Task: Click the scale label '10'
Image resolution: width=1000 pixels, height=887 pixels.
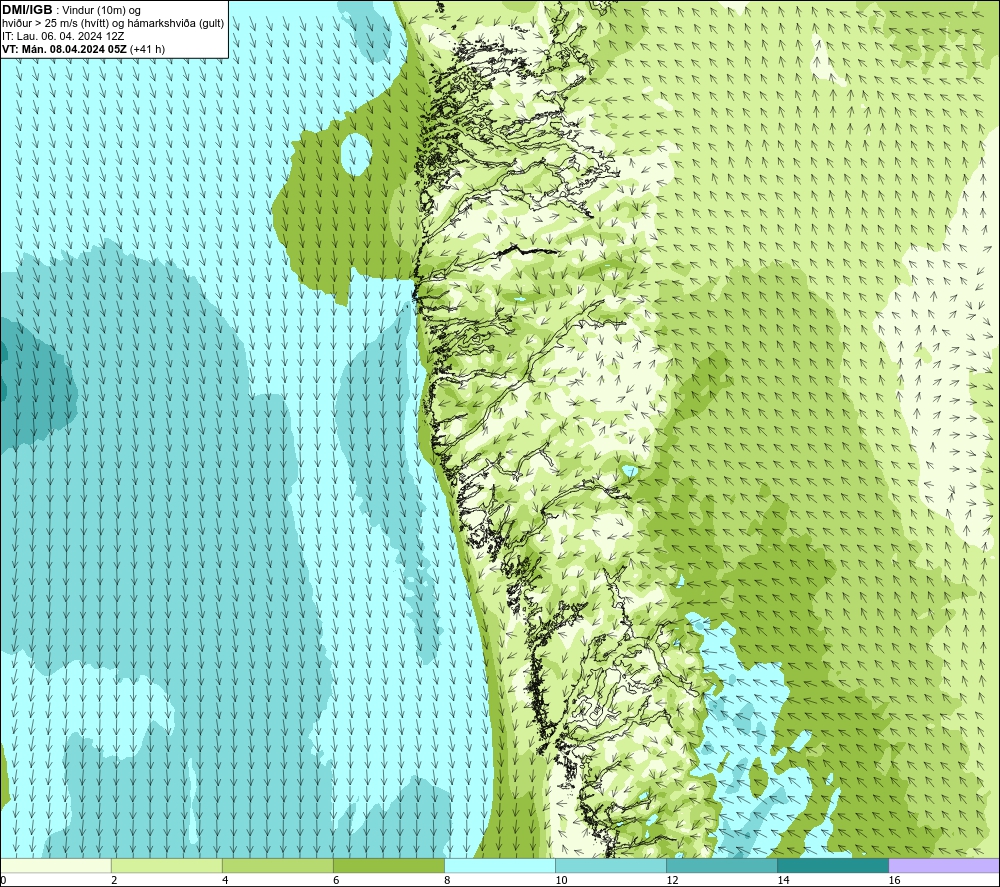Action: coord(561,880)
